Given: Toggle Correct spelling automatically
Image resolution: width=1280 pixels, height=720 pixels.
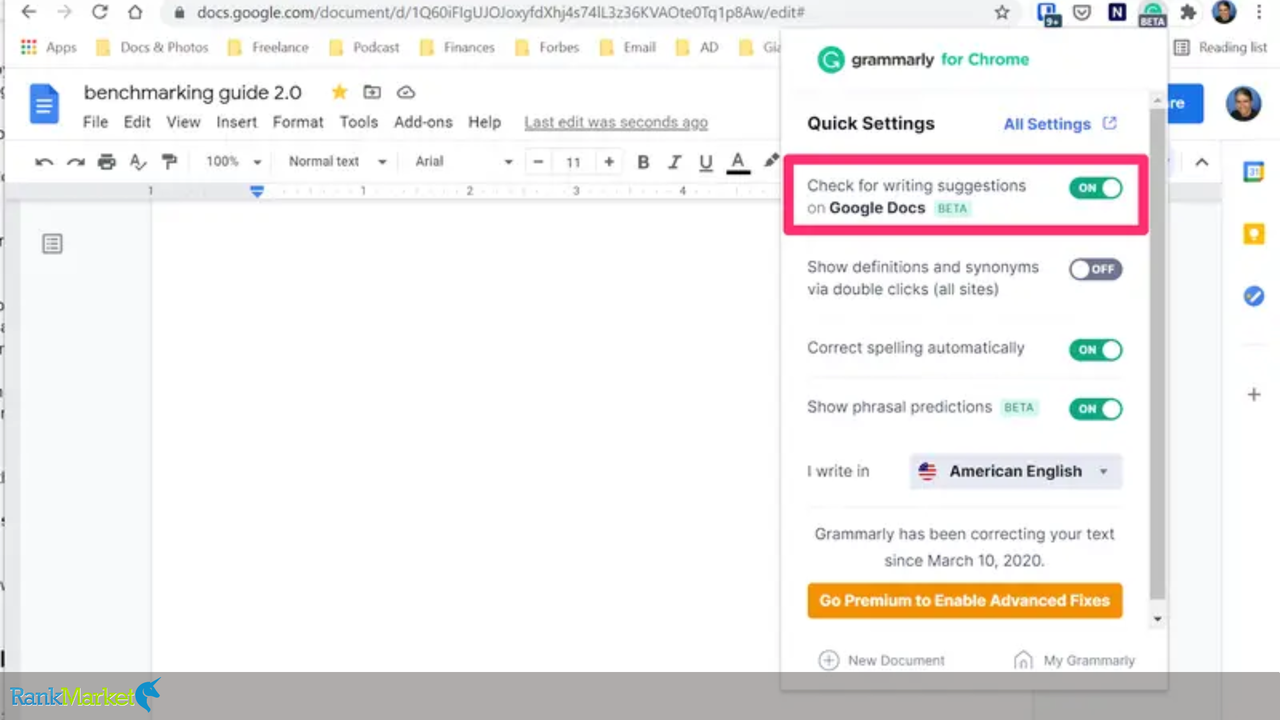Looking at the screenshot, I should click(x=1095, y=350).
